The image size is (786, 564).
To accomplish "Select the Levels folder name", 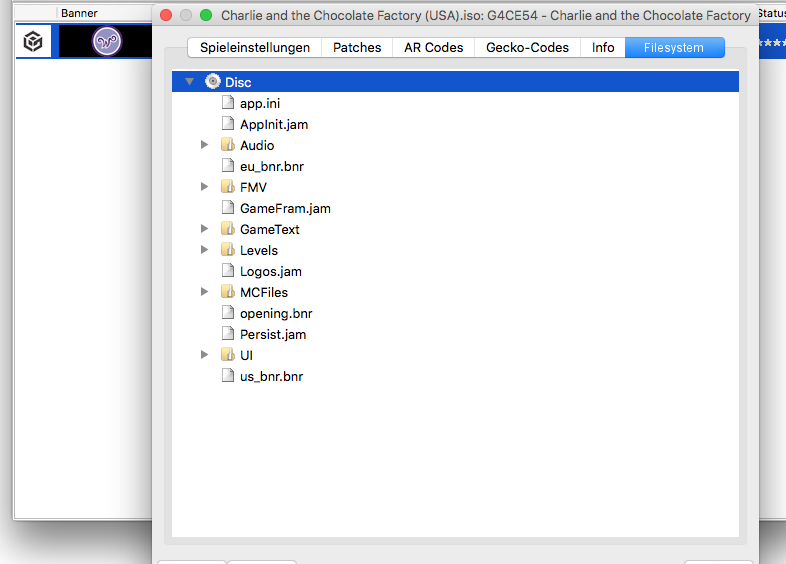I will click(259, 250).
